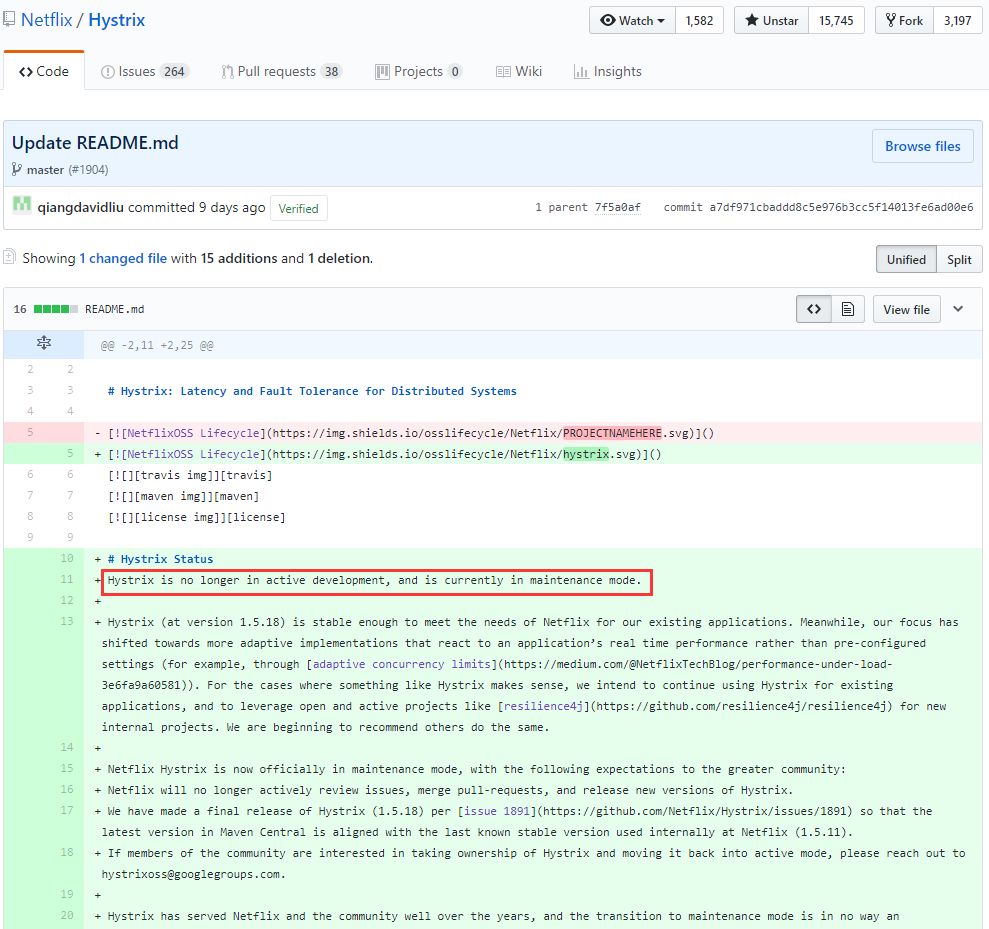This screenshot has width=989, height=929.
Task: Click the diffstat green blocks indicator
Action: coord(56,309)
